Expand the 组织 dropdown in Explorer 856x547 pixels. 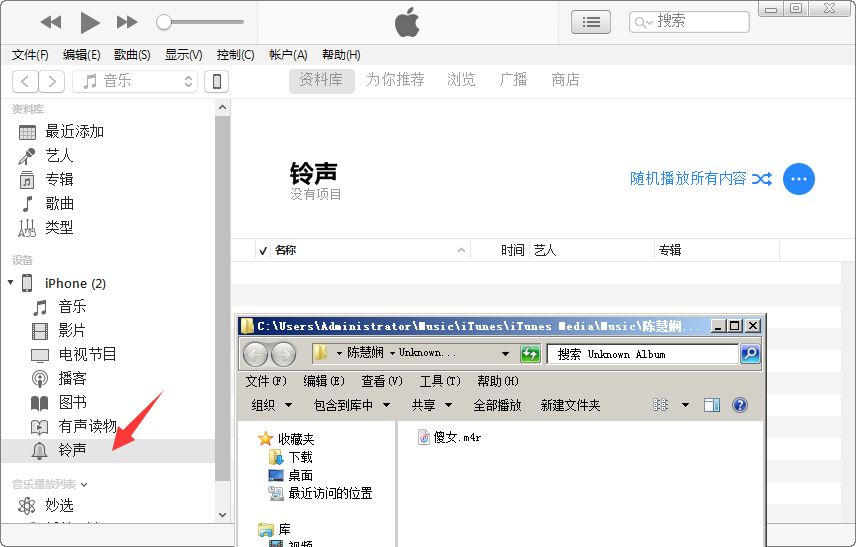click(x=271, y=405)
